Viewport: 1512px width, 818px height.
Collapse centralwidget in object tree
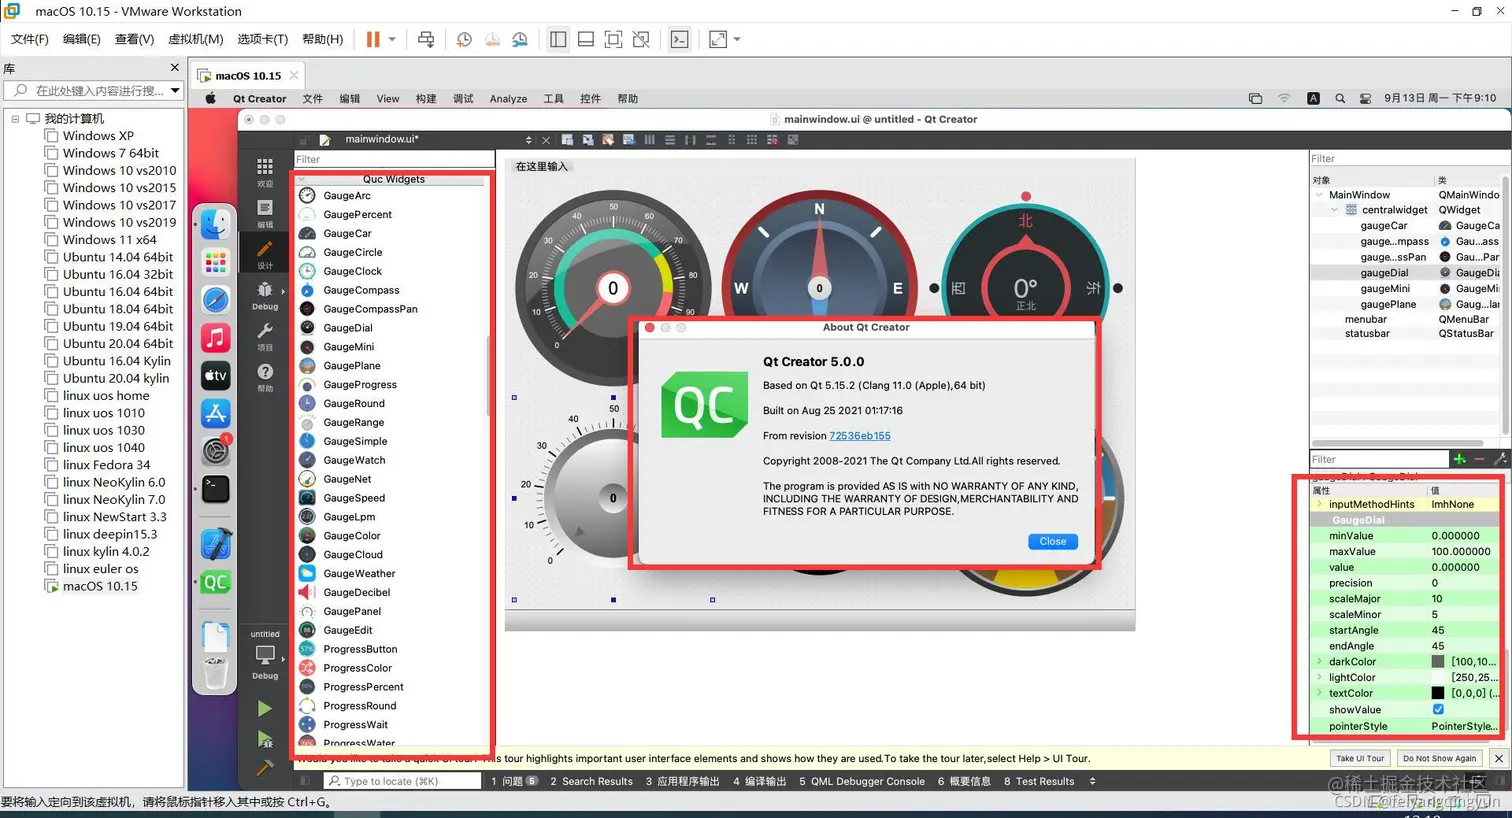click(1335, 210)
